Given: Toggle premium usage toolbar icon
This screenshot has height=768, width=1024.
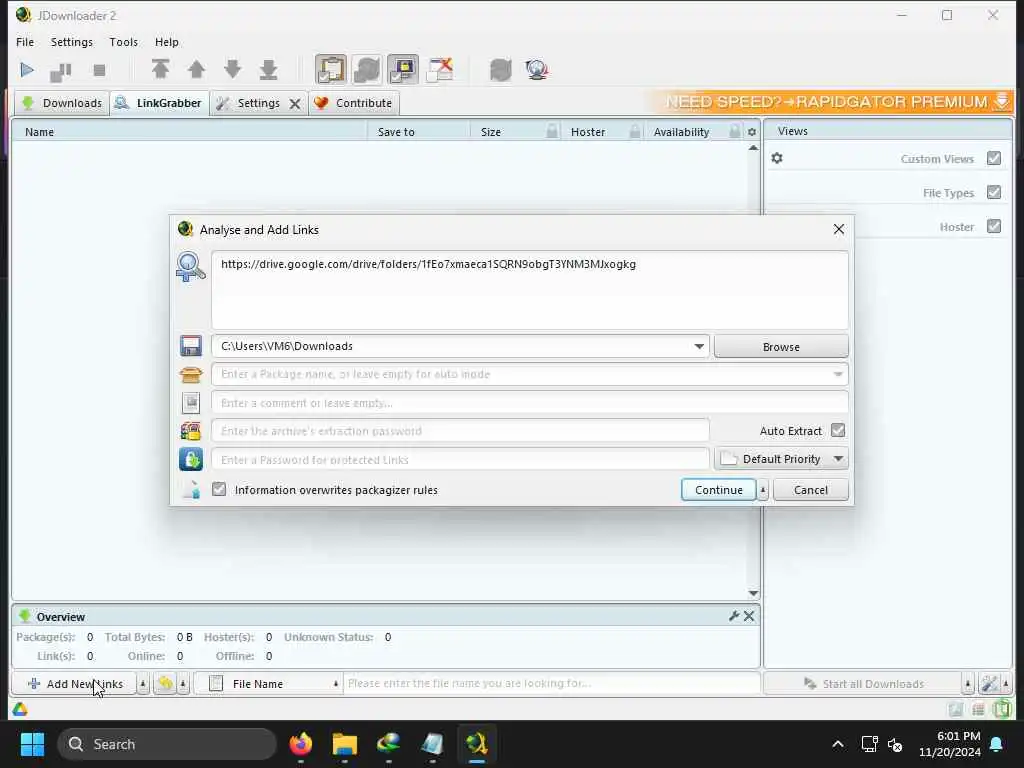Looking at the screenshot, I should pyautogui.click(x=403, y=69).
